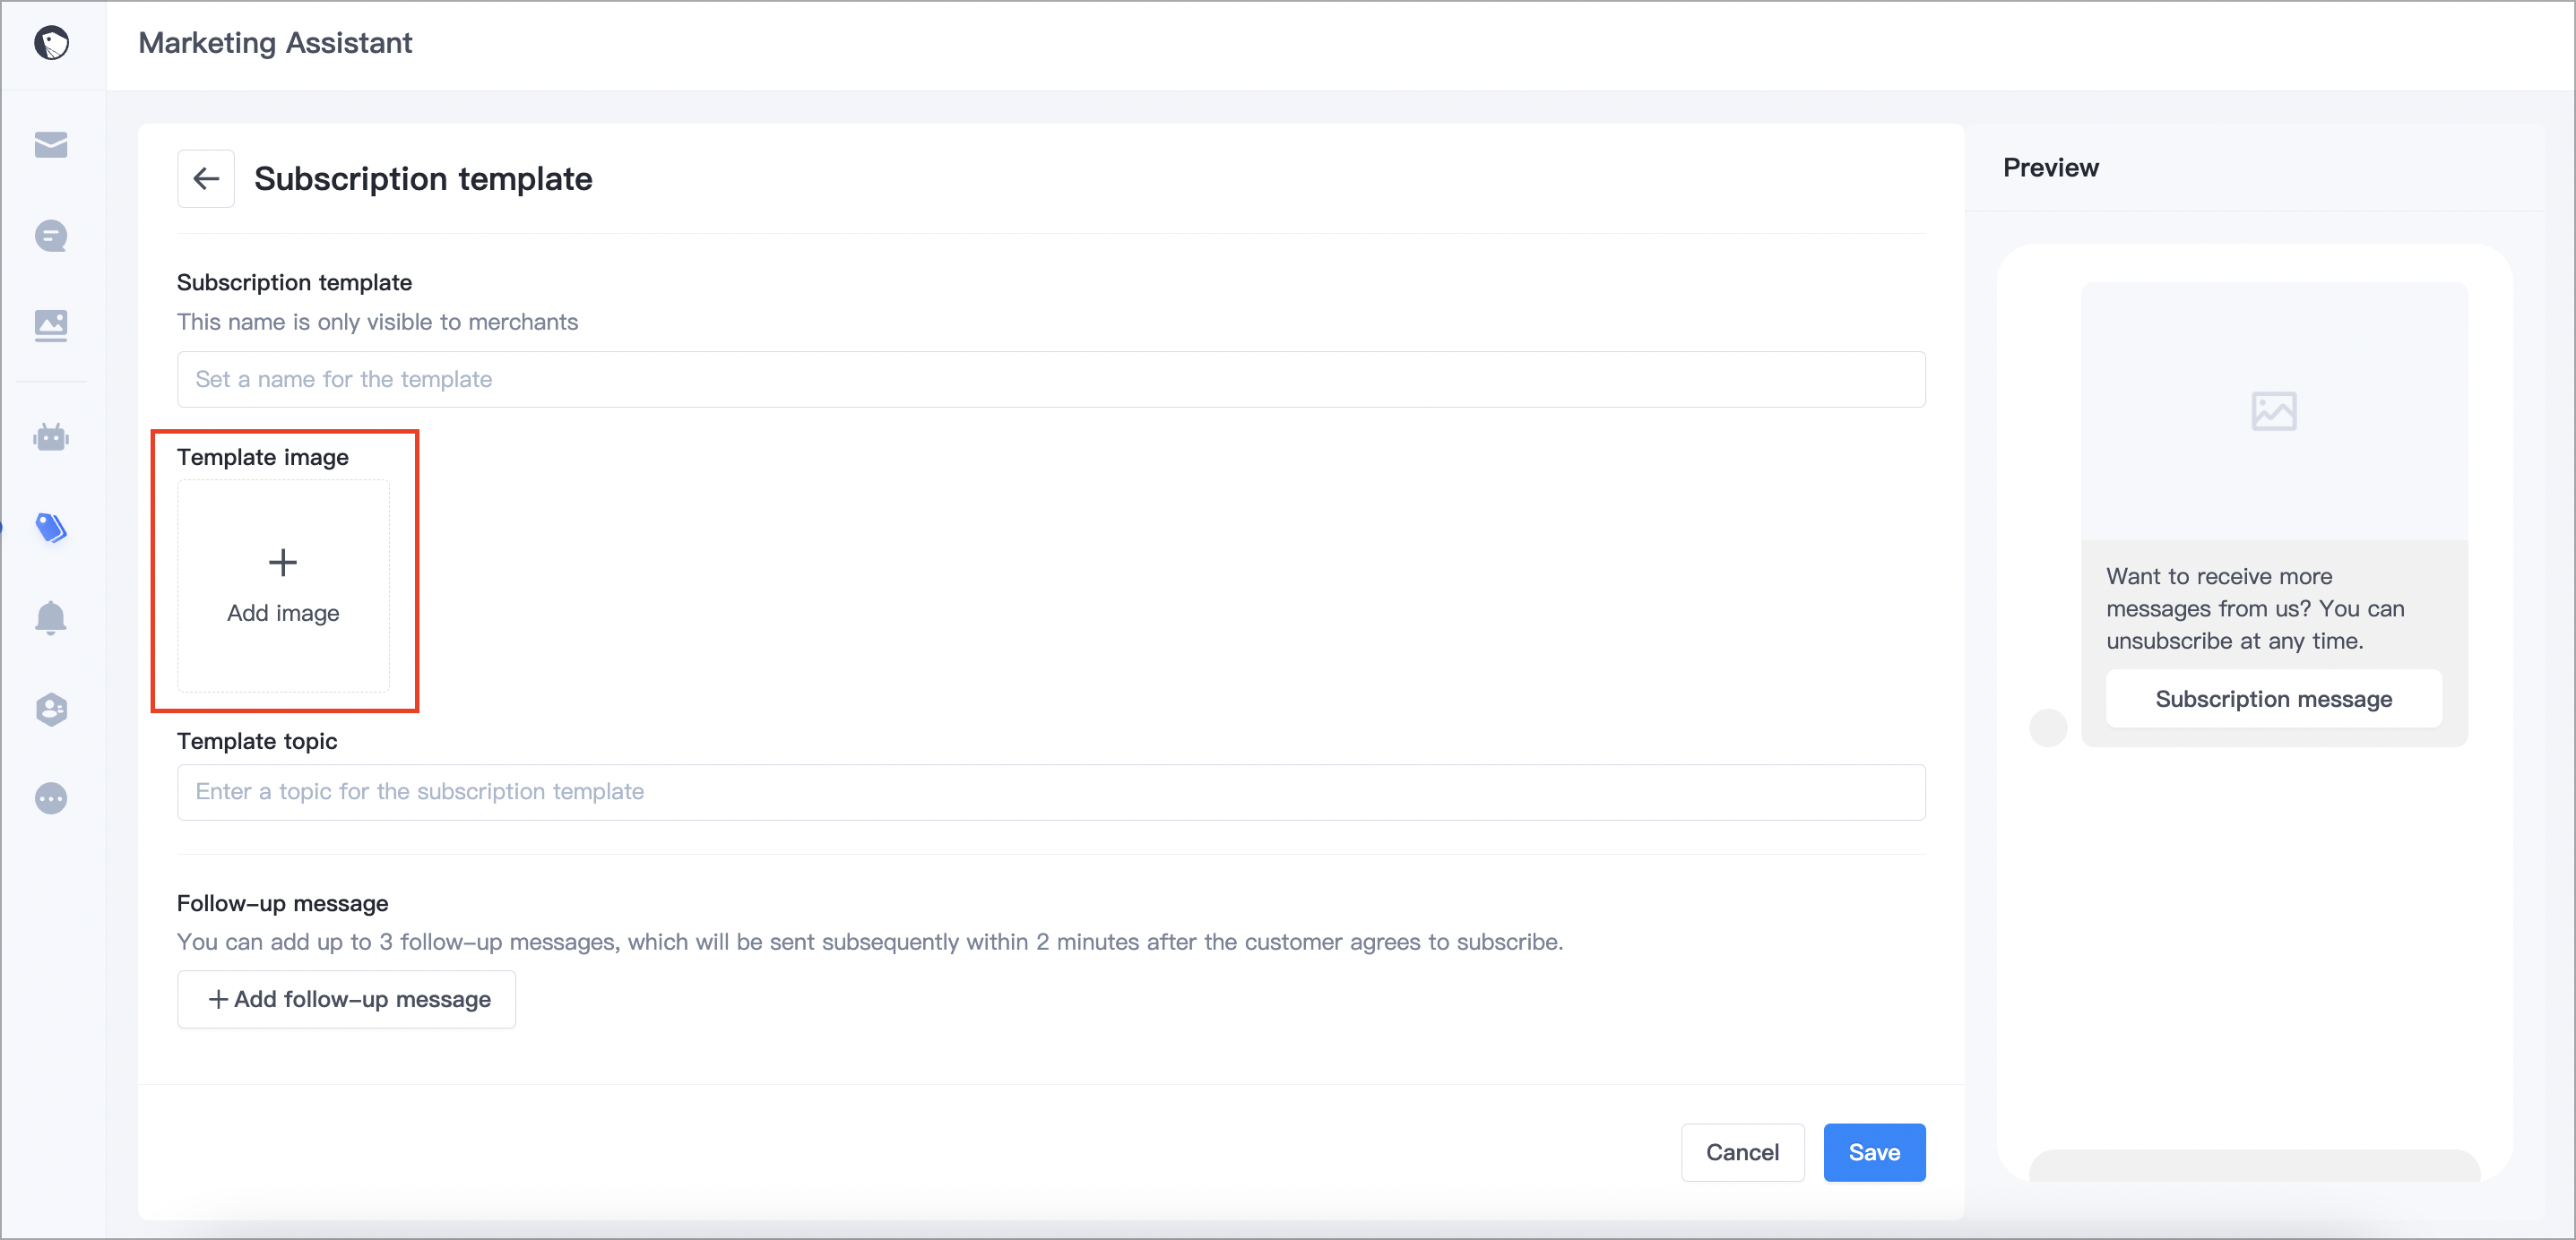Open the more options ellipsis icon

pyautogui.click(x=51, y=799)
